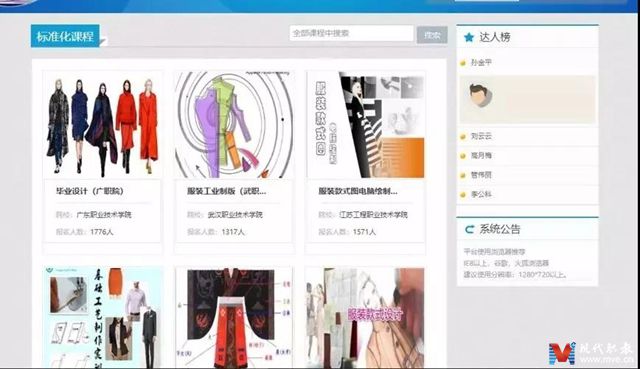Click the gold coin icon beside 管伟丽

pos(463,176)
